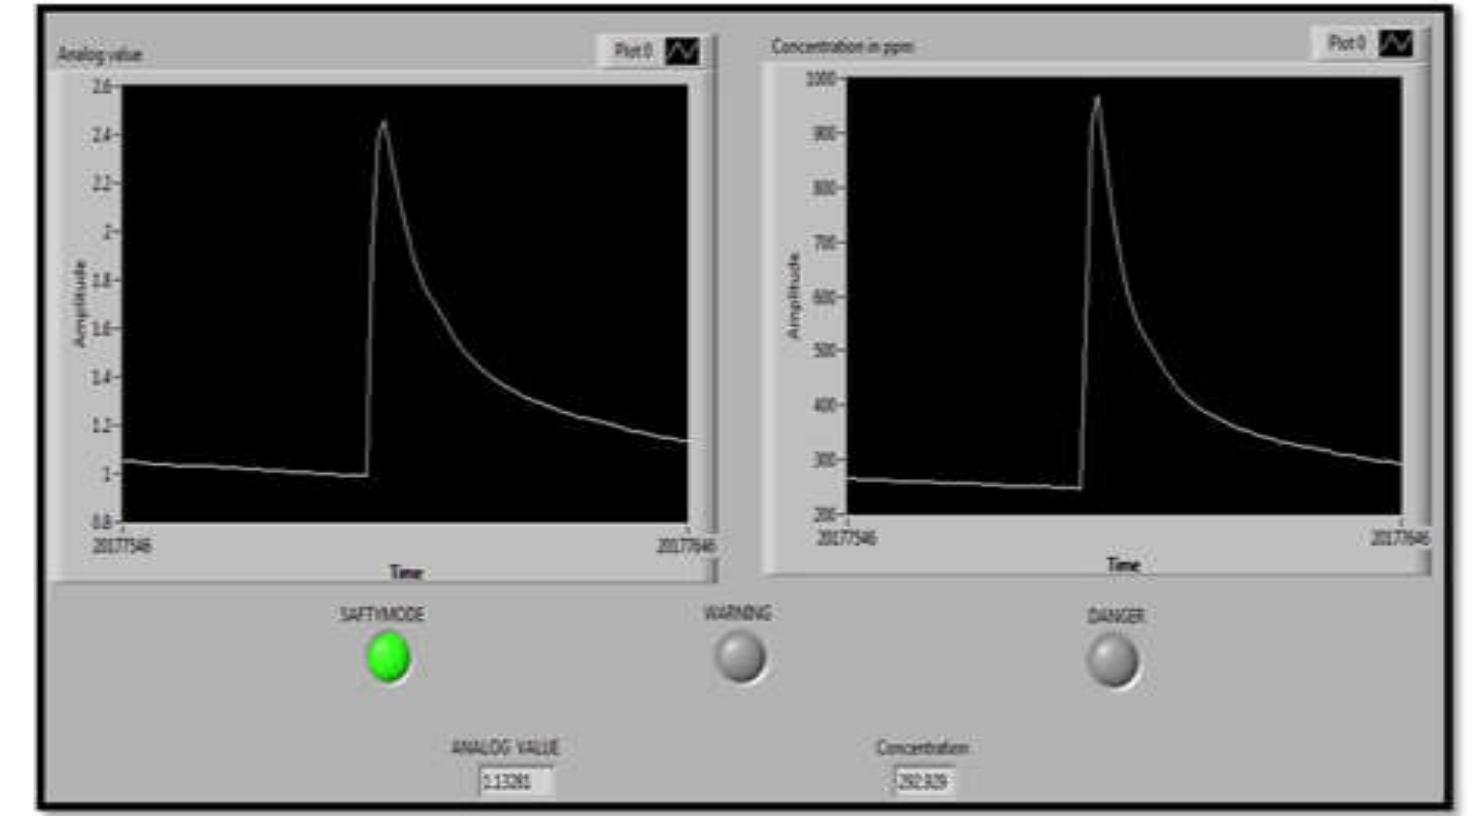Click the Concentration label above the value field
Image resolution: width=1481 pixels, height=822 pixels.
(922, 748)
